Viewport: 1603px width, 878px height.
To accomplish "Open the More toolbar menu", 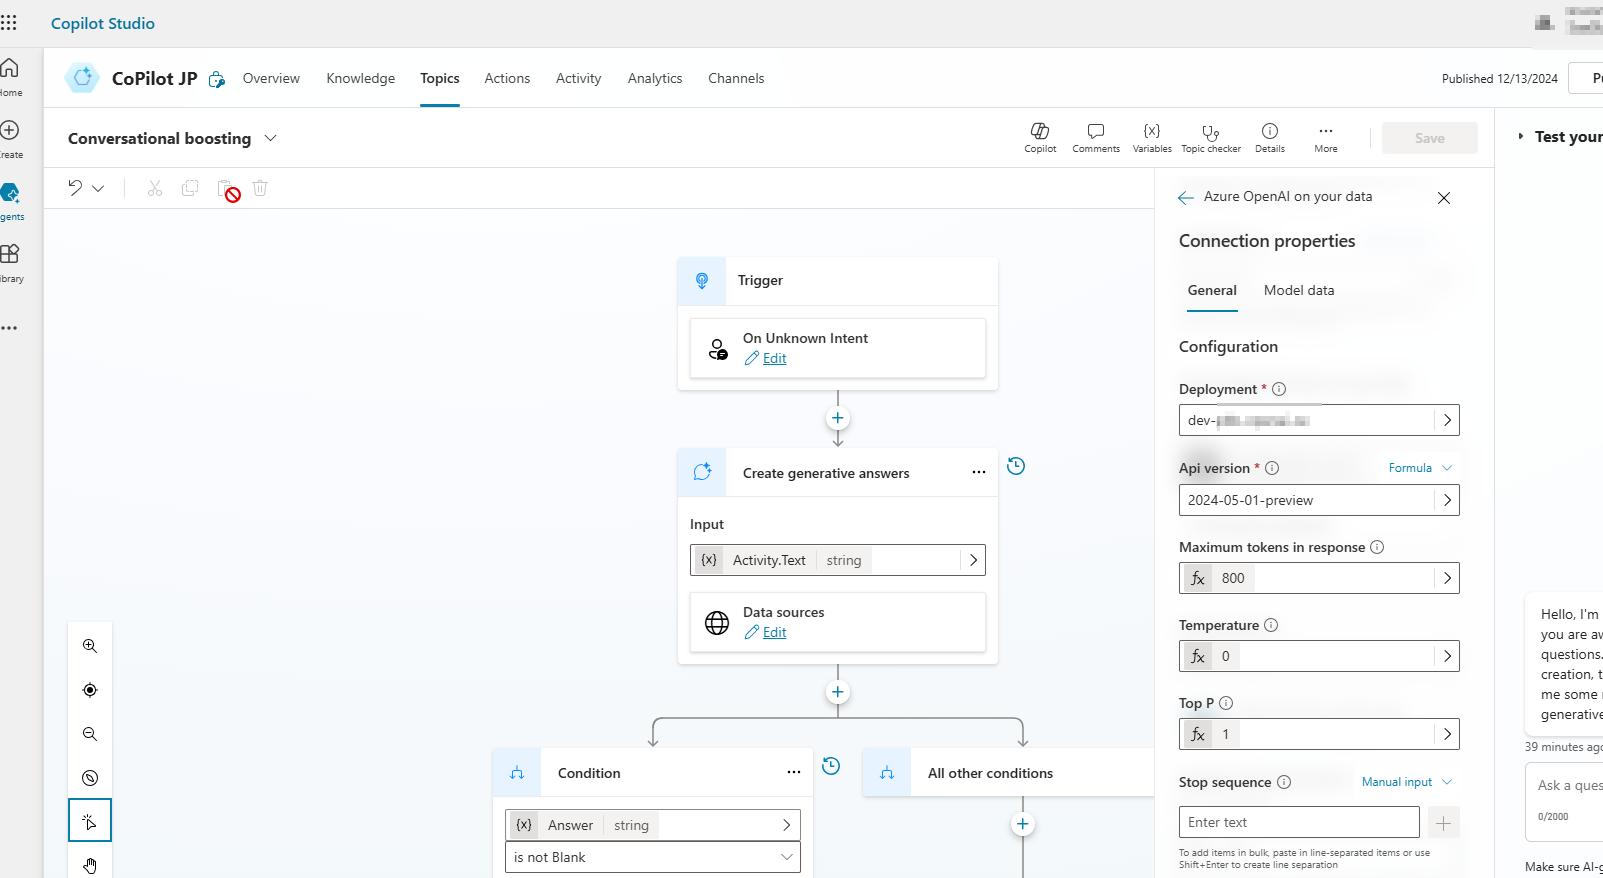I will [1326, 138].
